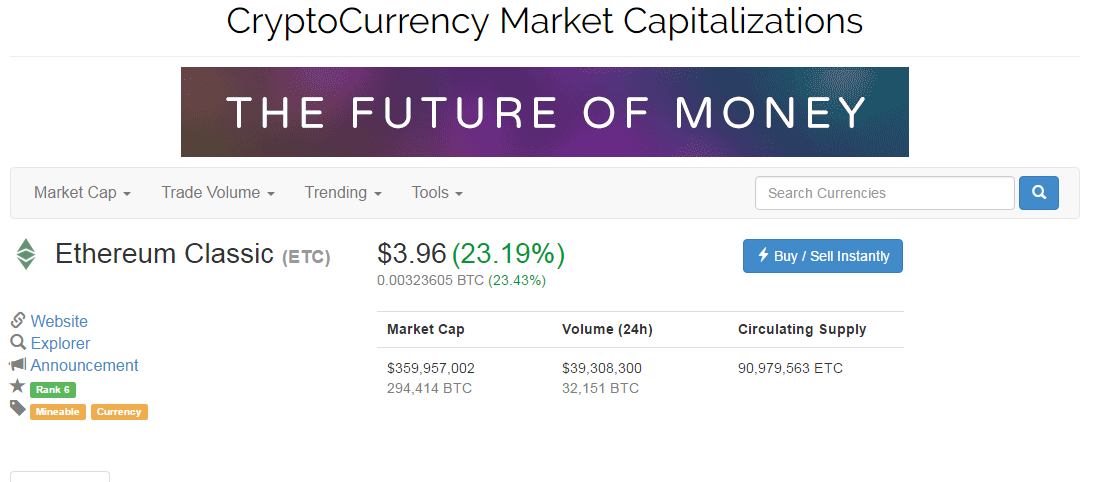Click the lightning bolt on Buy / Sell button
The width and height of the screenshot is (1094, 482).
pyautogui.click(x=763, y=256)
